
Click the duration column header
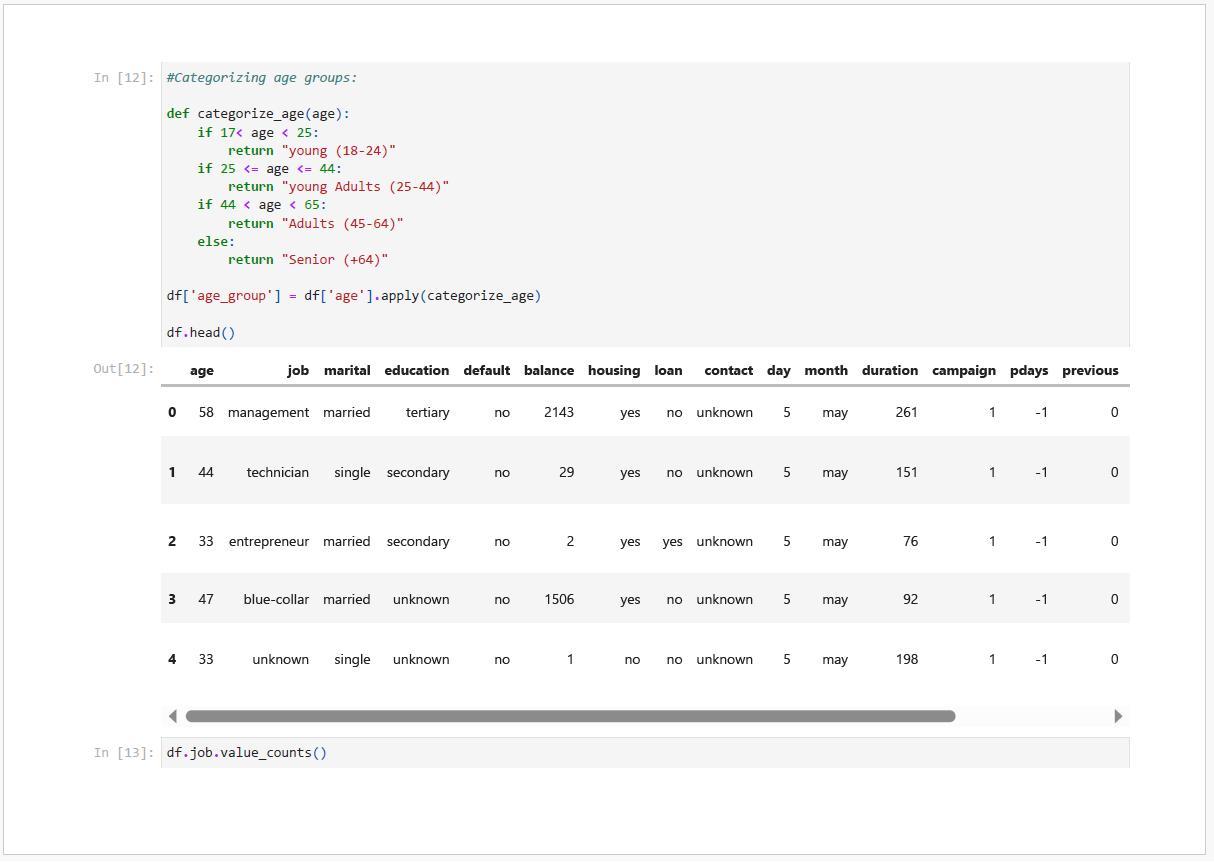[x=889, y=370]
